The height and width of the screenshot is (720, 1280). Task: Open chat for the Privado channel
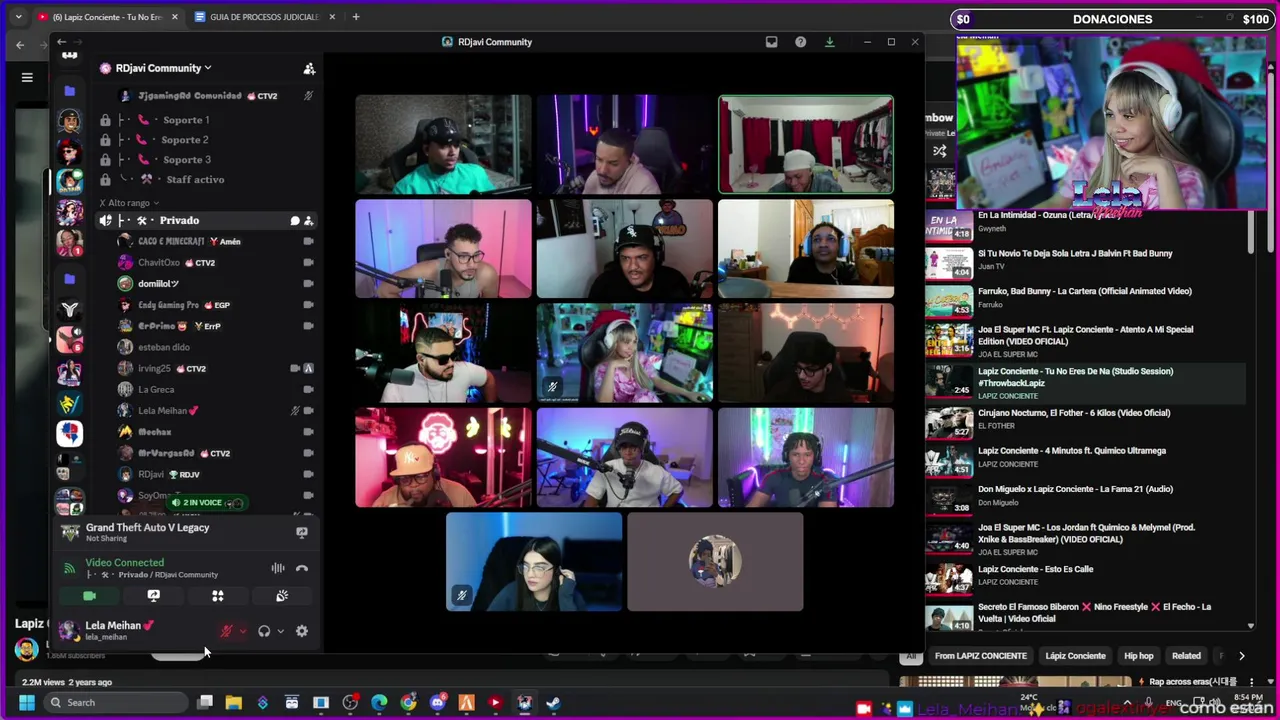coord(295,221)
